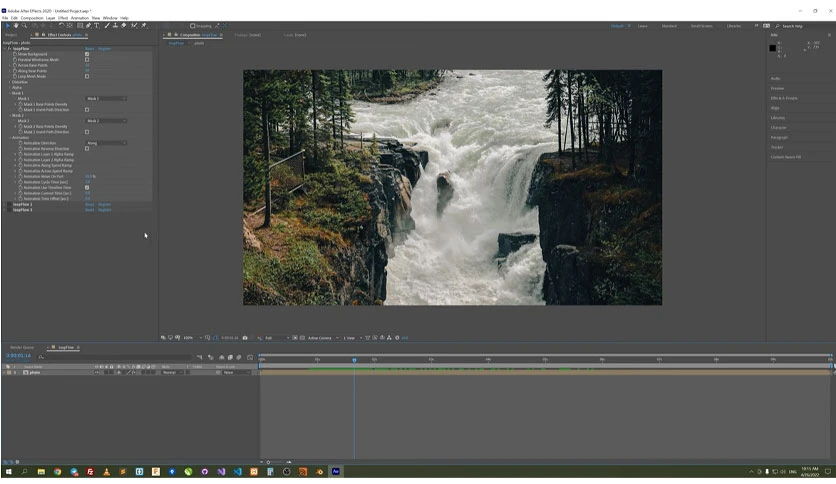Open the Effects & Presets panel
Image resolution: width=836 pixels, height=484 pixels.
[x=784, y=98]
